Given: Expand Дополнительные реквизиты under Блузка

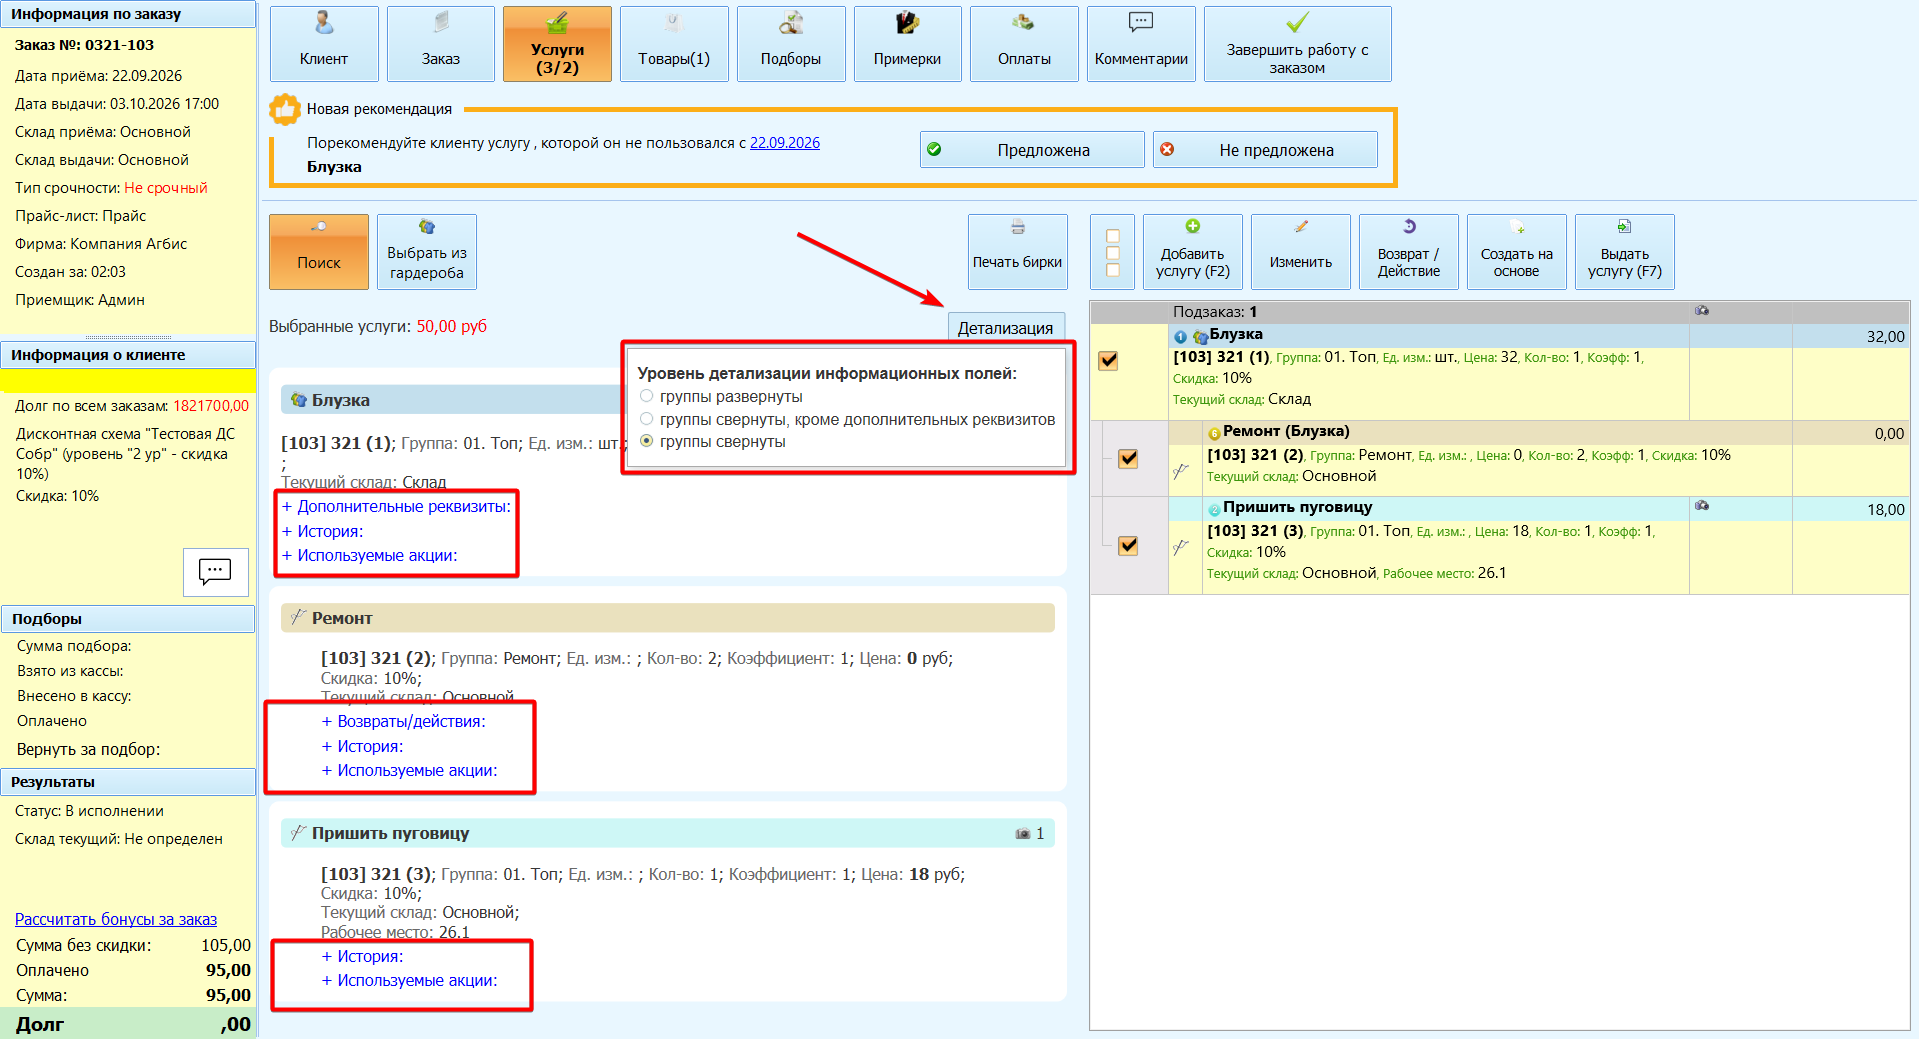Looking at the screenshot, I should tap(396, 506).
